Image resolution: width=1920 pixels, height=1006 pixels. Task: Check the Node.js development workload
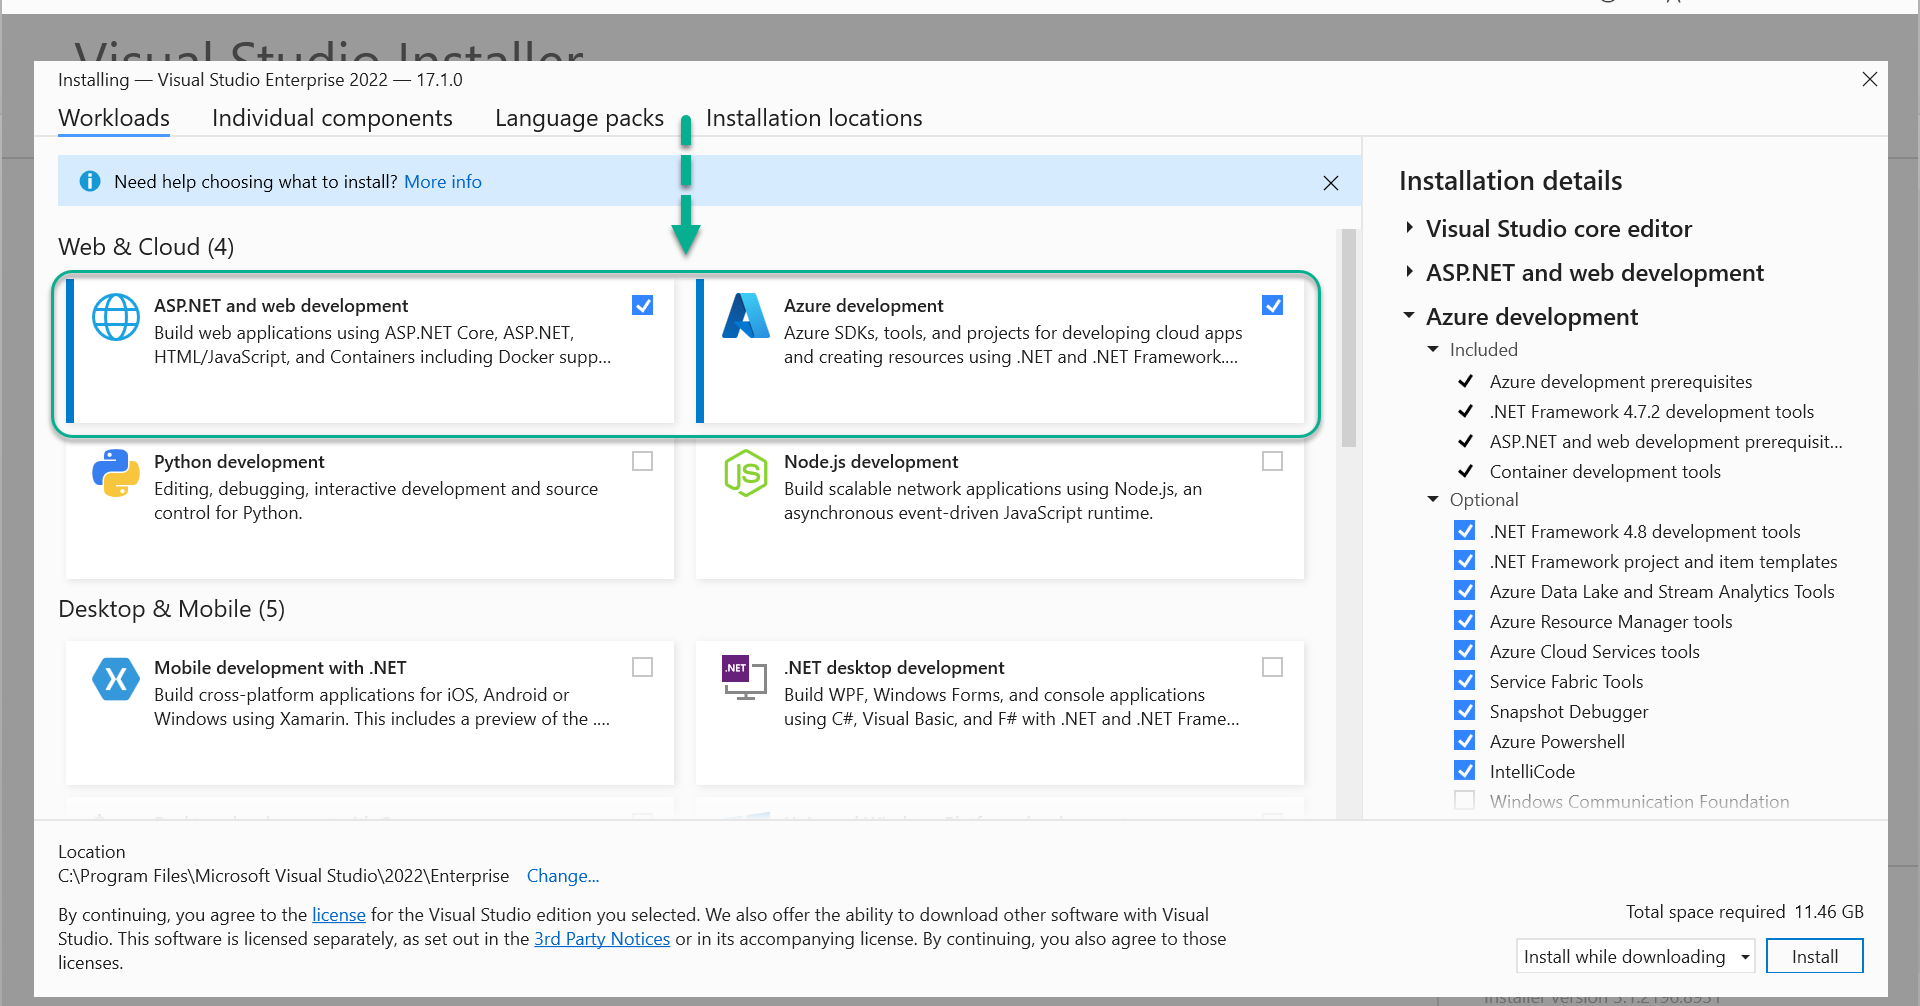pyautogui.click(x=1273, y=461)
